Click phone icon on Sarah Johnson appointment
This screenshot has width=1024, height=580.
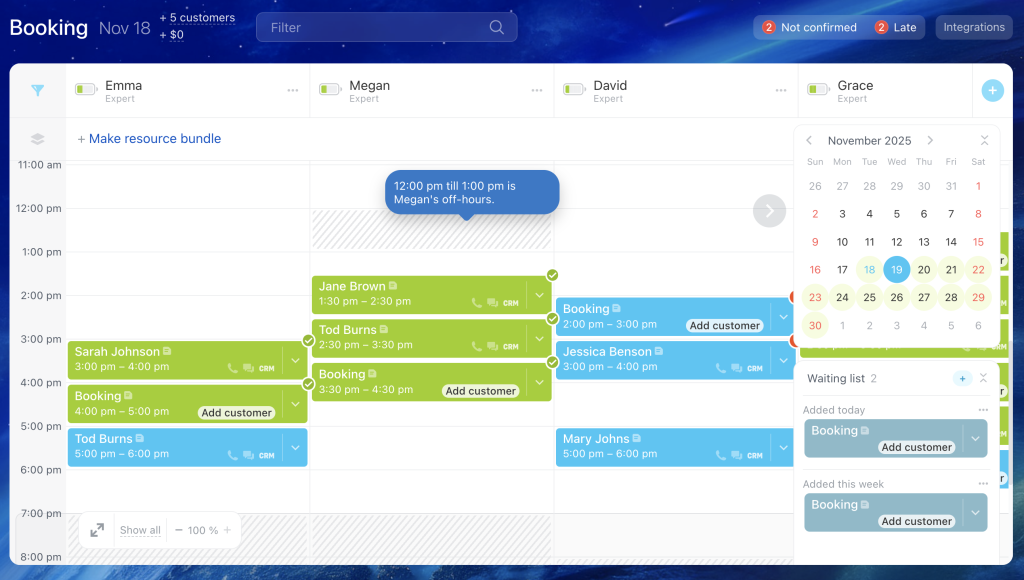231,368
